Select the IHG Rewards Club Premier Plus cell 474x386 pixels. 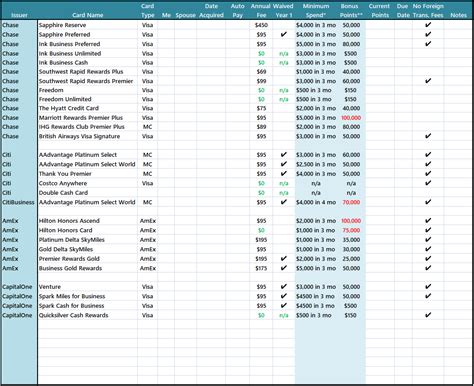[x=82, y=127]
